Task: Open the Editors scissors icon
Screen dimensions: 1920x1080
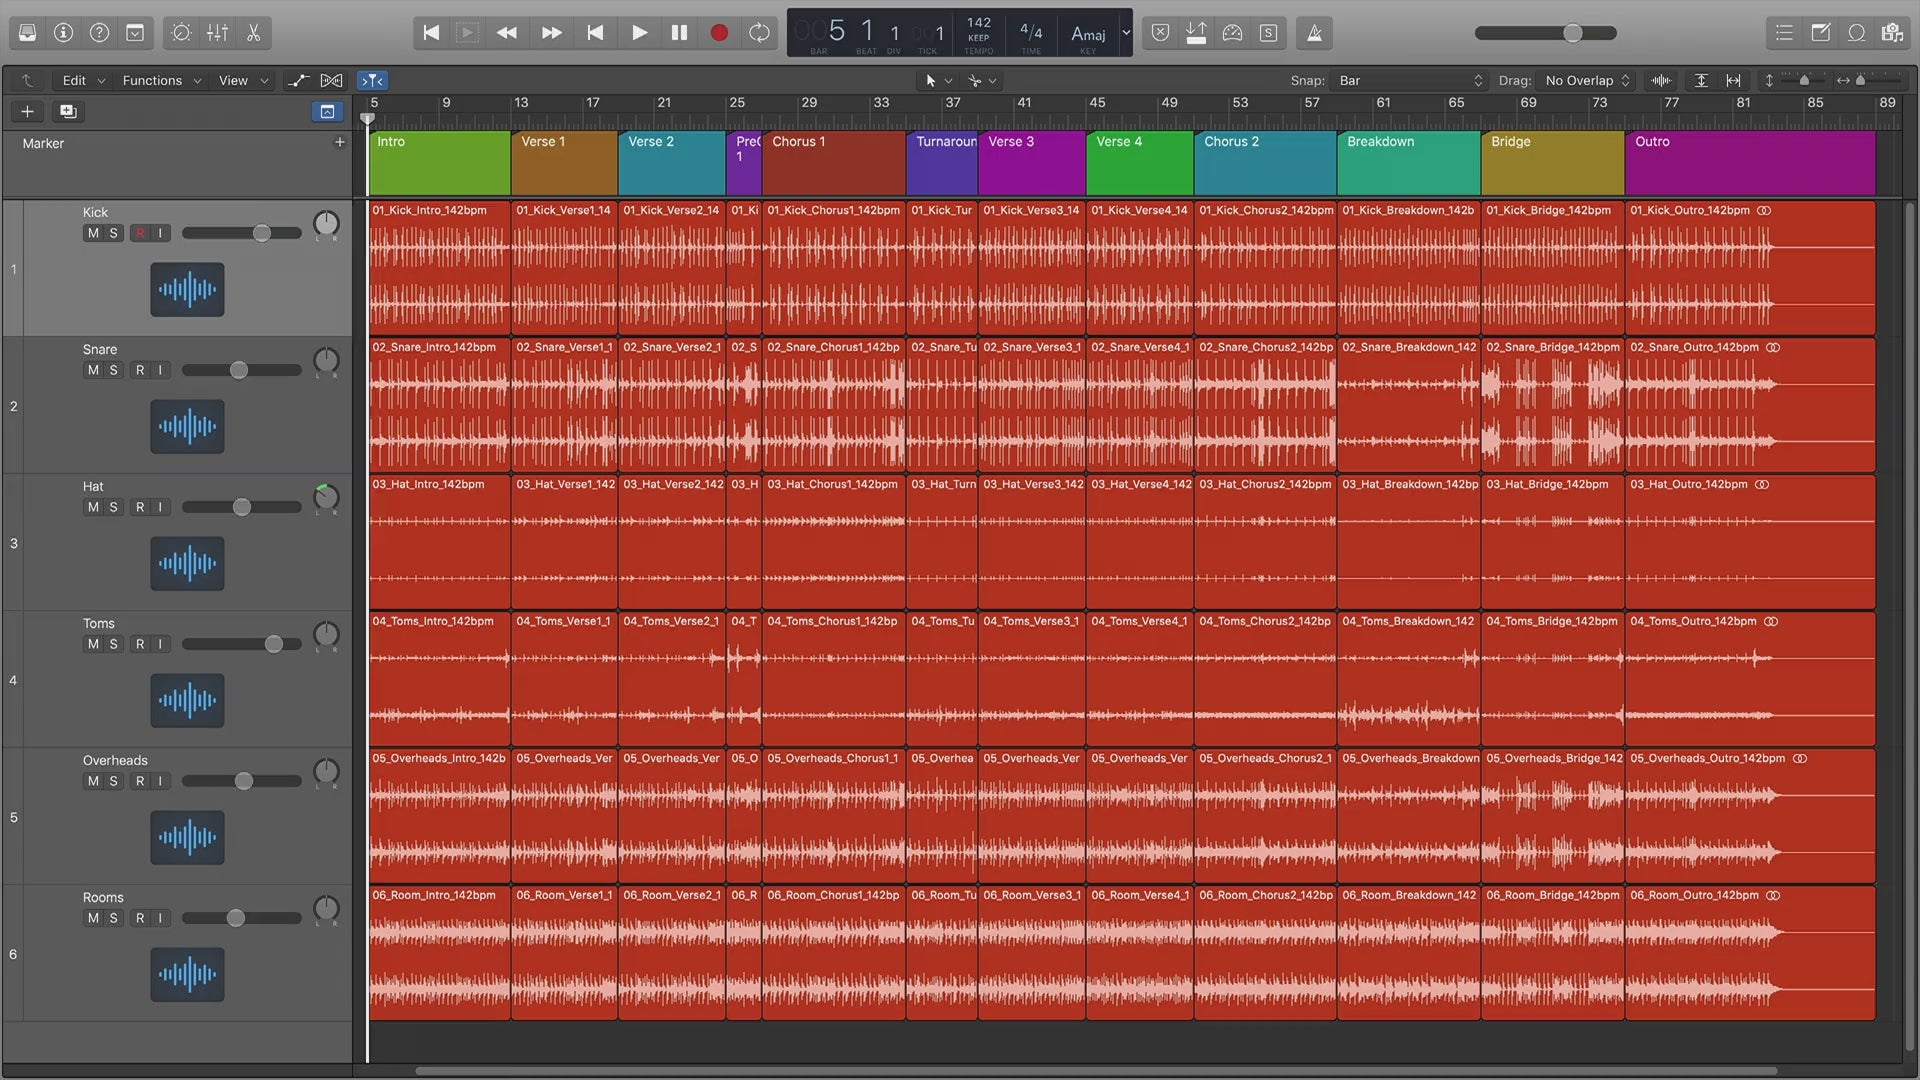Action: coord(253,33)
